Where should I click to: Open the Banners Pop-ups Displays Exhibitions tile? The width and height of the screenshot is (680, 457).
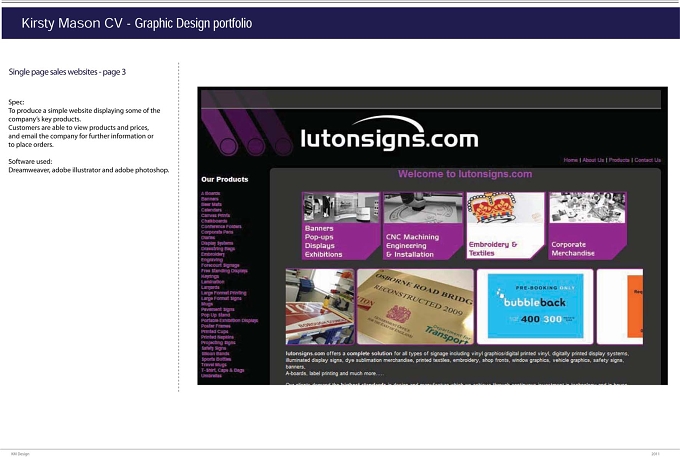tap(341, 226)
